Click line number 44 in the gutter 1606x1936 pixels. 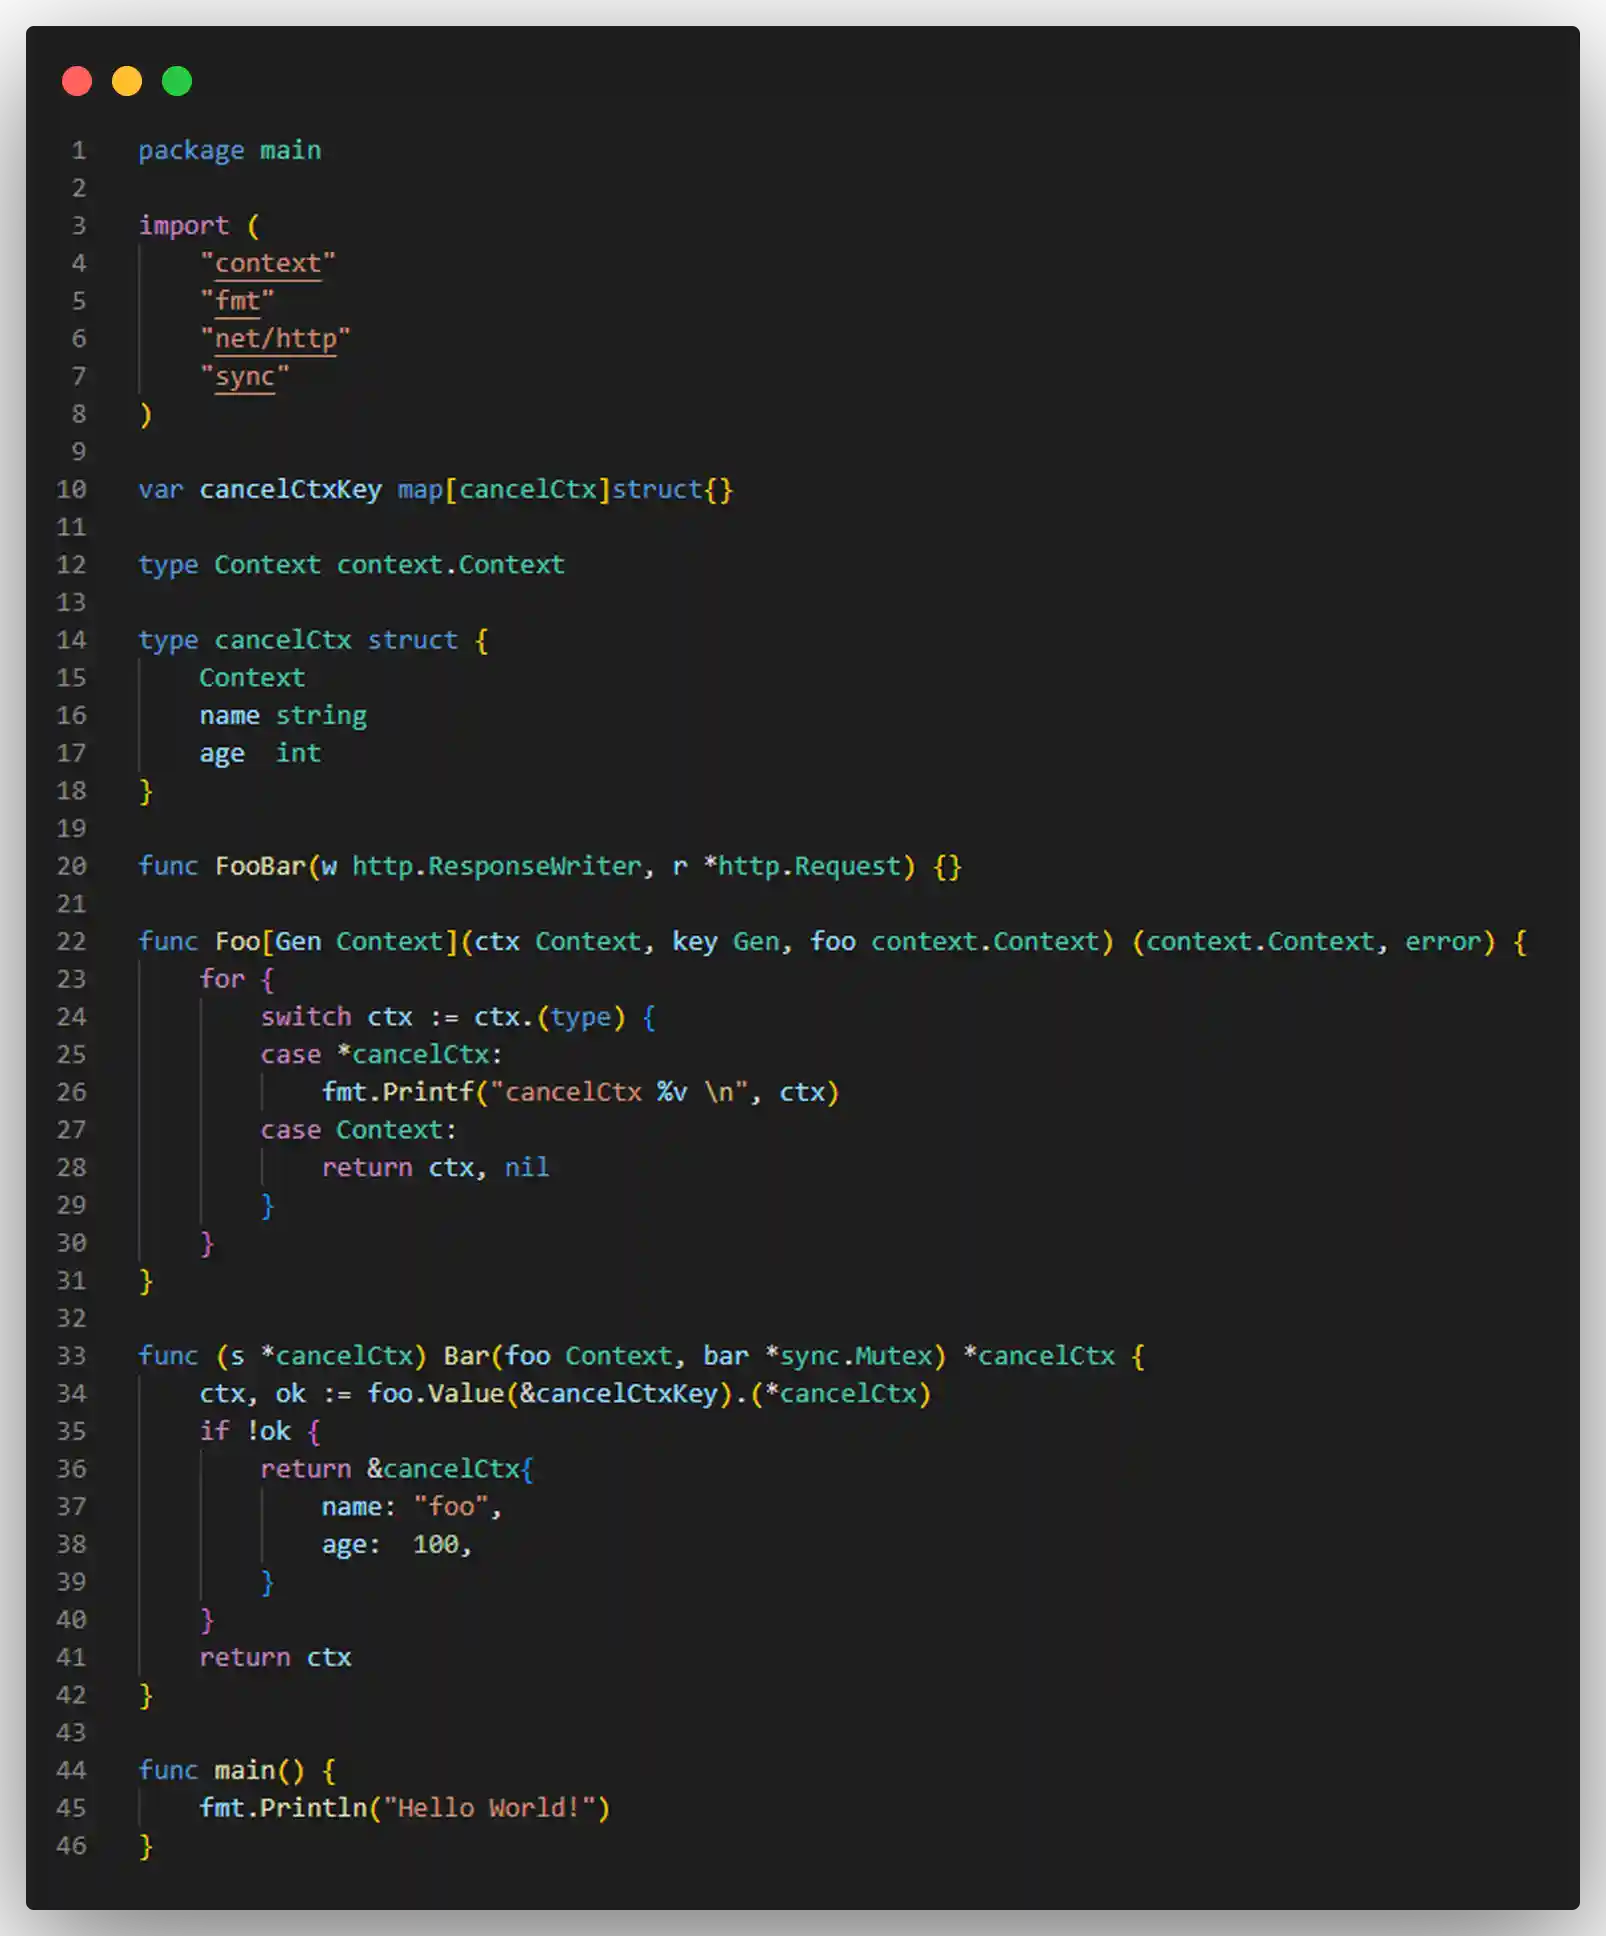(x=71, y=1770)
